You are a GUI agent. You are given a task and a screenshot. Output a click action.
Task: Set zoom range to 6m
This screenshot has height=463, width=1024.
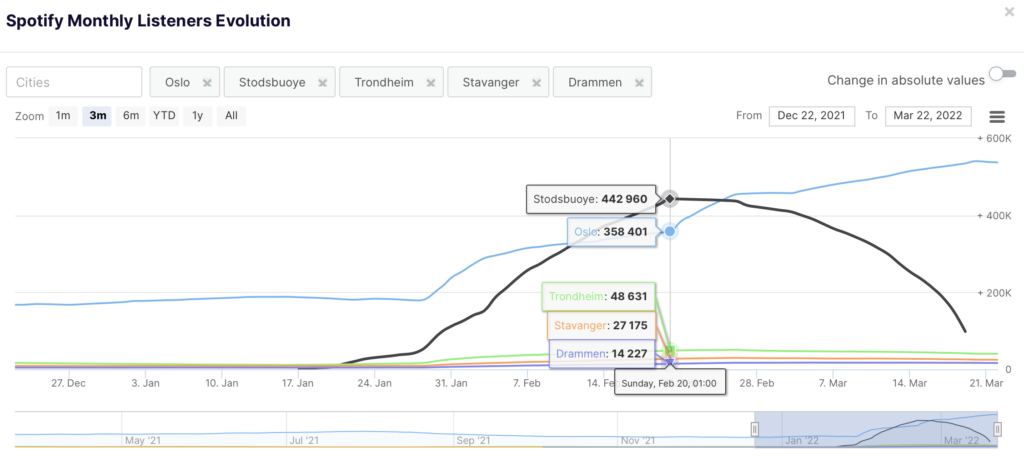pos(131,116)
